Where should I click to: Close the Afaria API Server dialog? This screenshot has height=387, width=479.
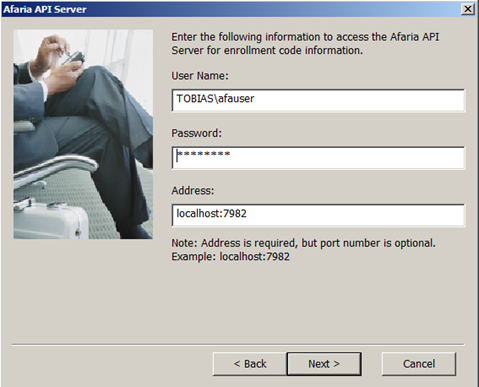coord(468,9)
